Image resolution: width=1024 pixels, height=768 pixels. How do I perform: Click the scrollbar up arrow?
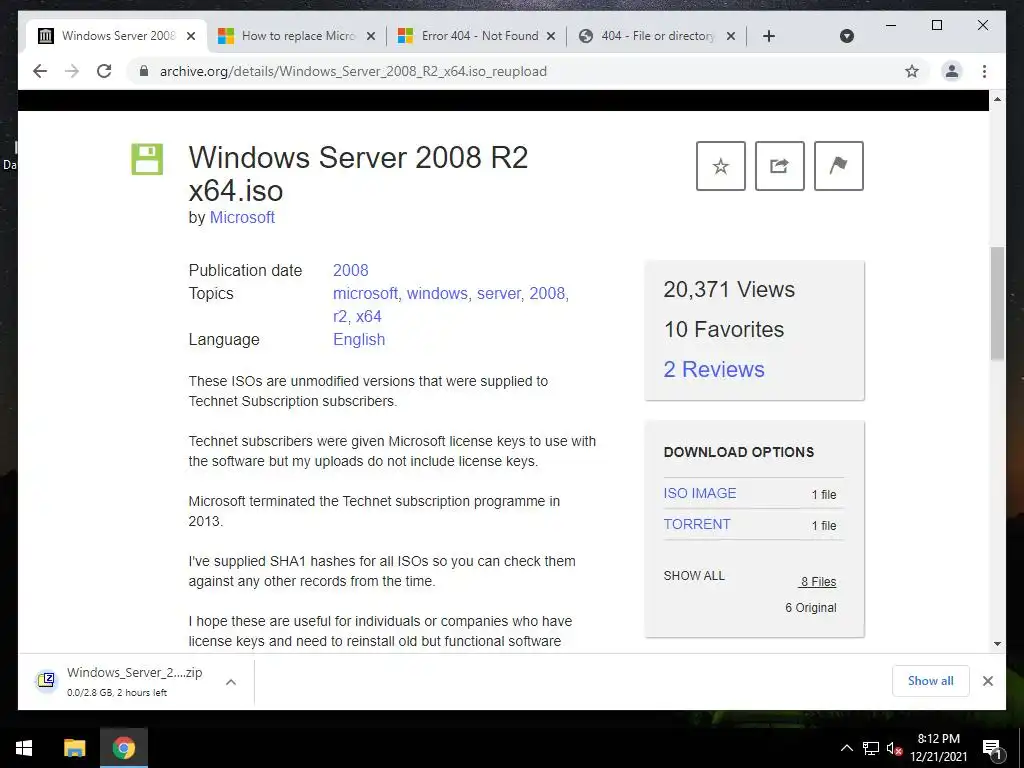tap(997, 99)
